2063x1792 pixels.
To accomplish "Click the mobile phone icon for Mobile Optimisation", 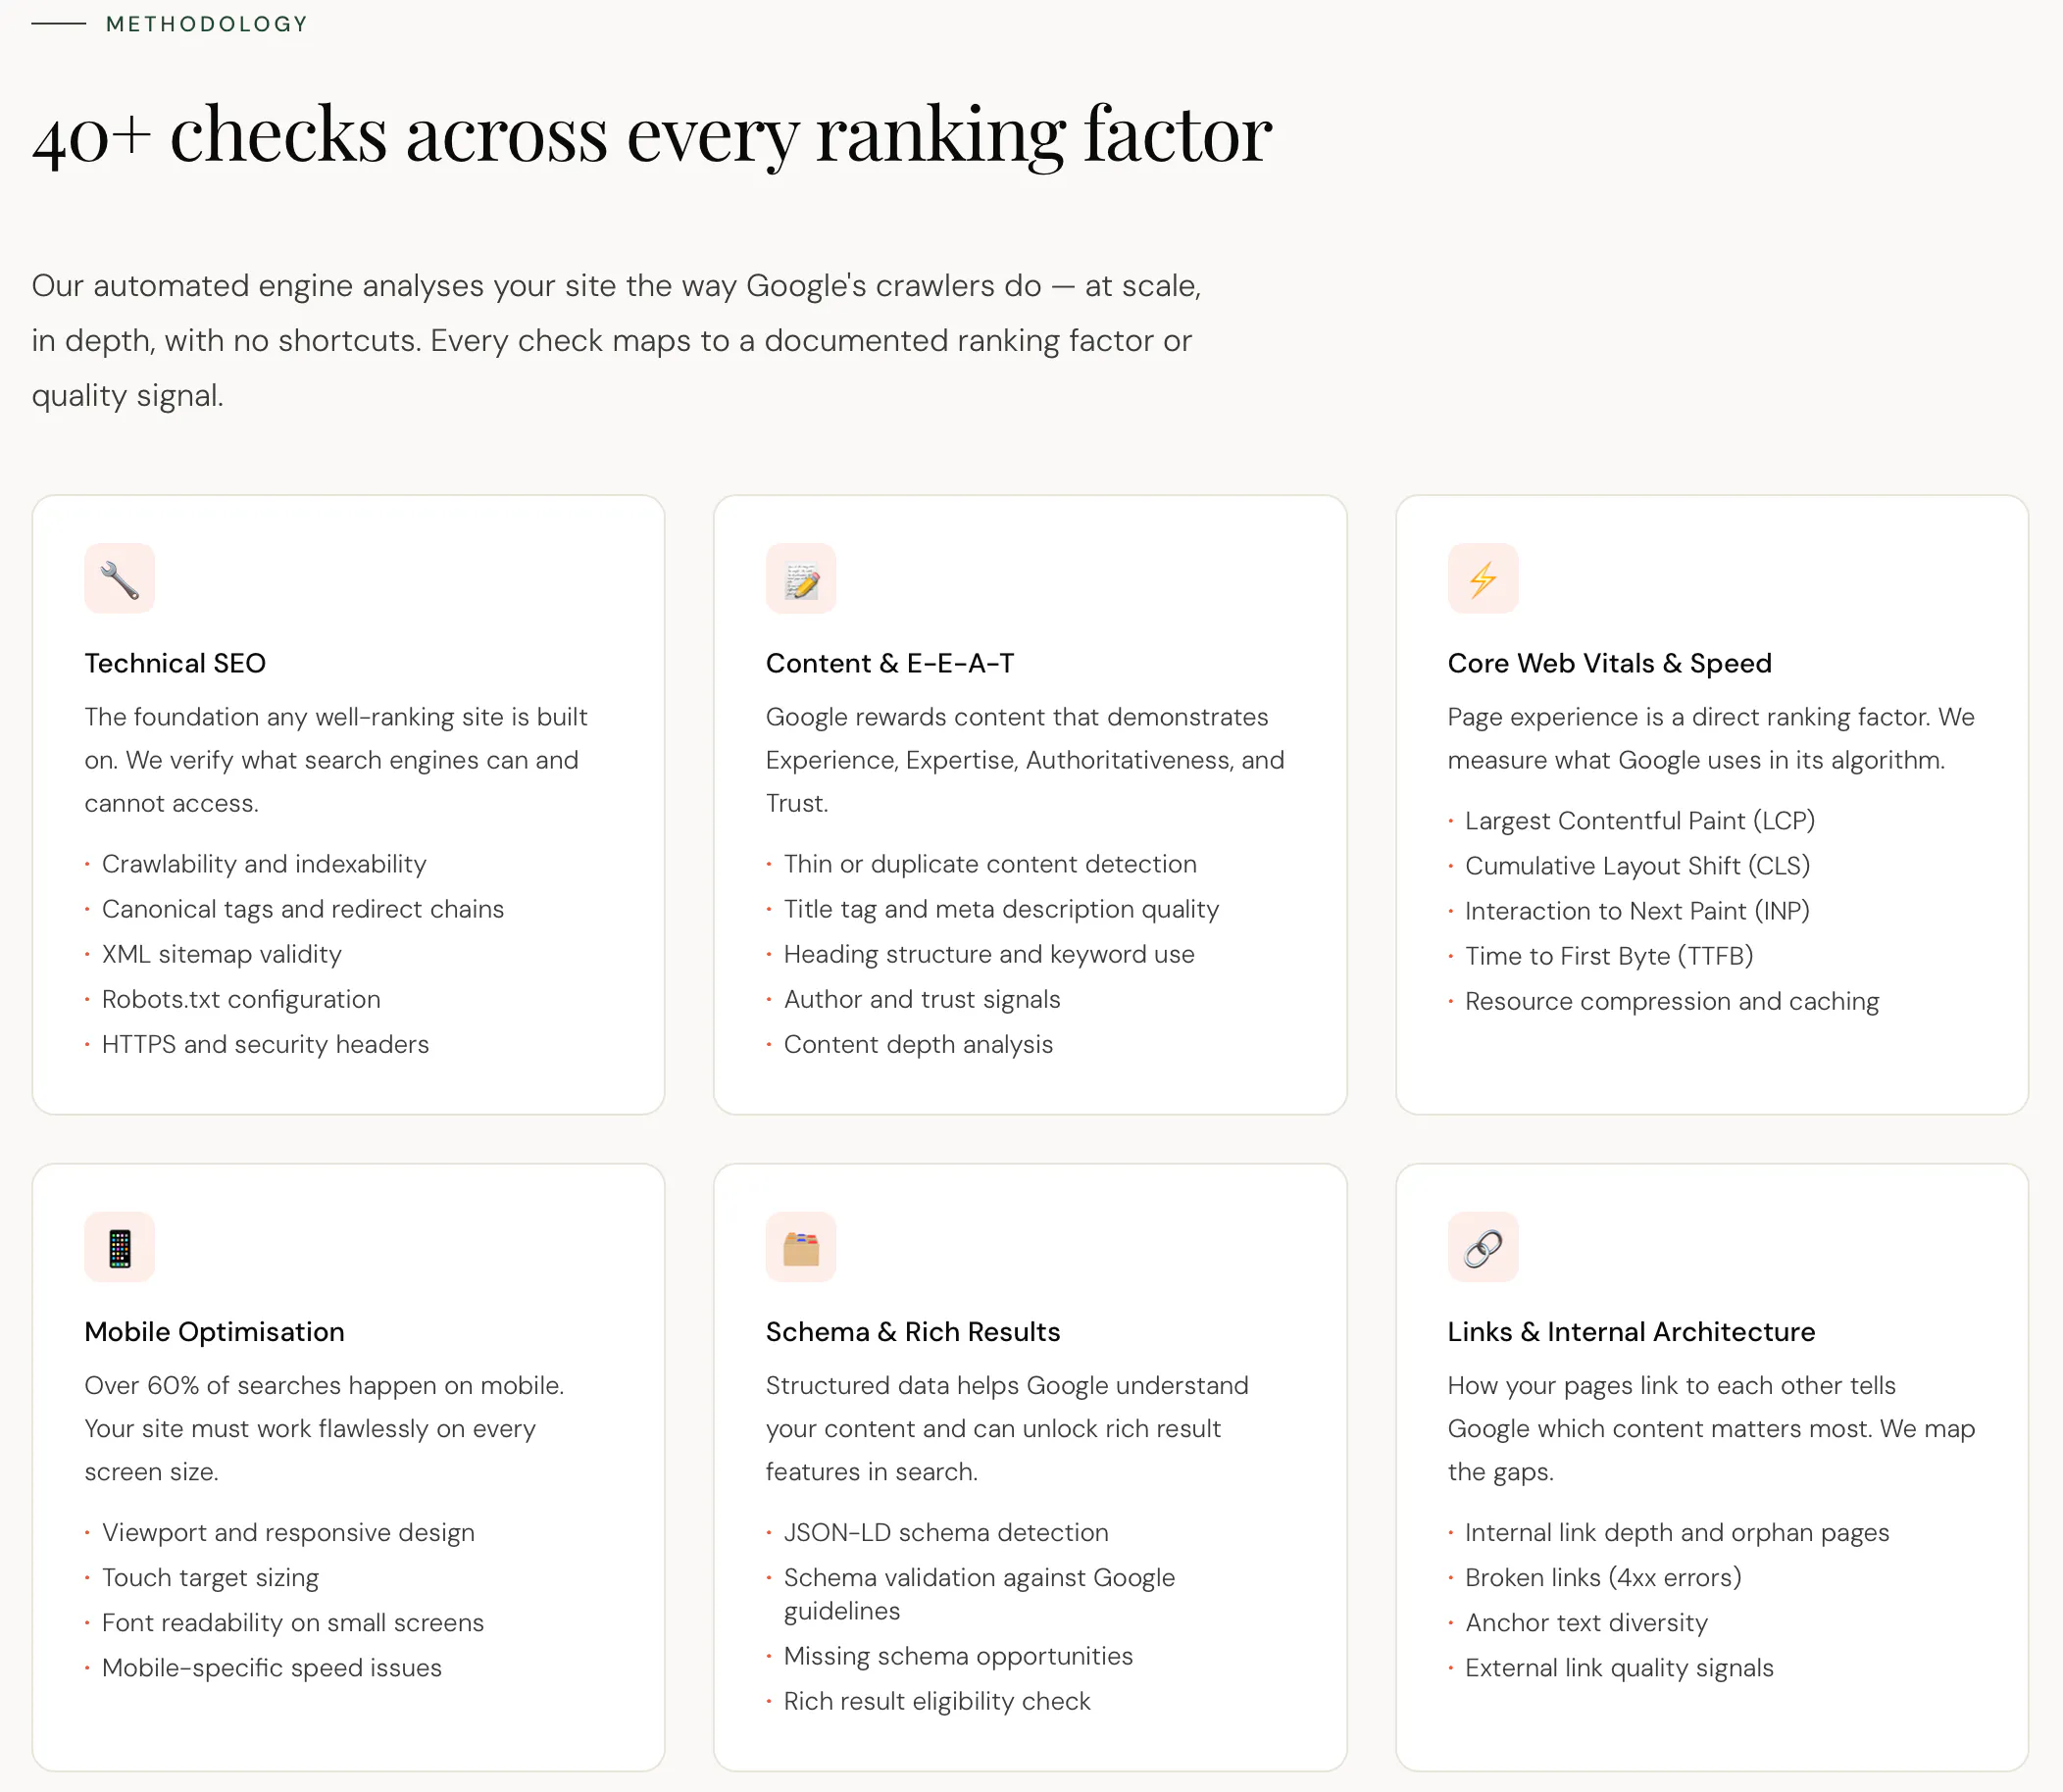I will point(119,1247).
